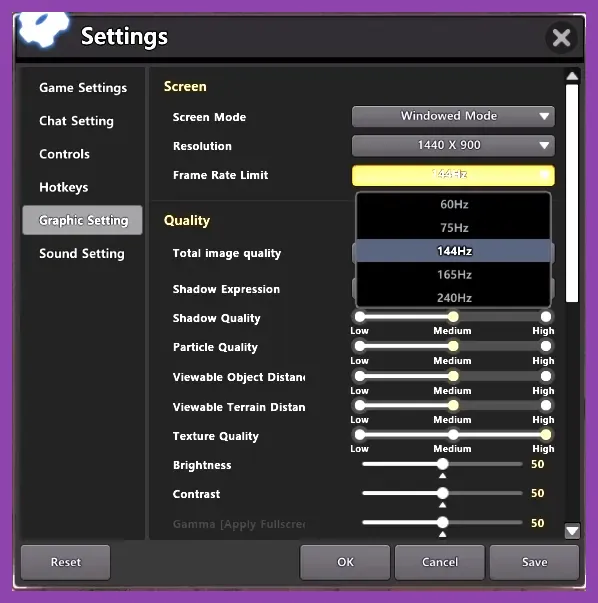Set Viewable Object Distance to High
Viewport: 598px width, 603px height.
click(545, 376)
